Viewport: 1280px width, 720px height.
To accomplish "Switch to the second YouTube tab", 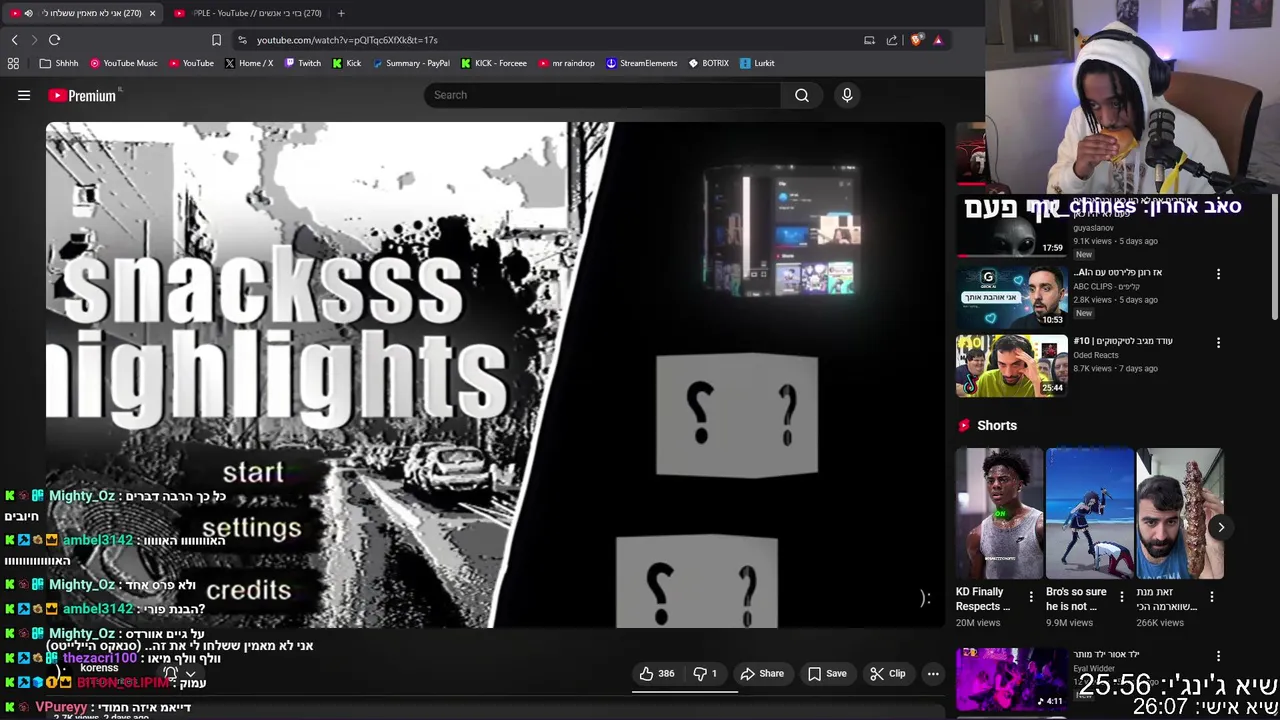I will click(x=248, y=13).
